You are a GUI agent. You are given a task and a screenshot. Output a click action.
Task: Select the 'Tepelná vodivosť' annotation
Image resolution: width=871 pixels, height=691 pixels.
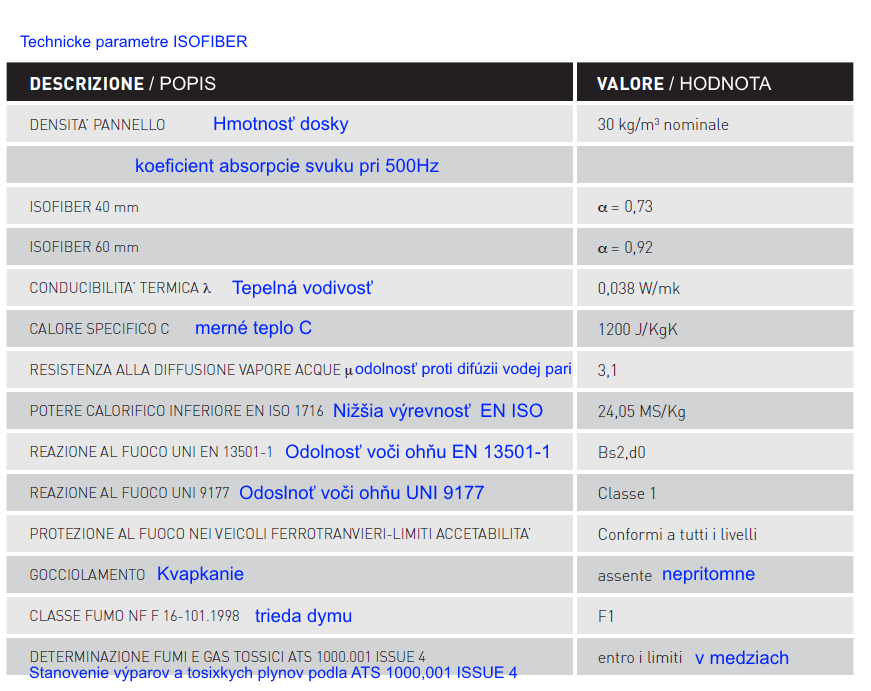[303, 288]
